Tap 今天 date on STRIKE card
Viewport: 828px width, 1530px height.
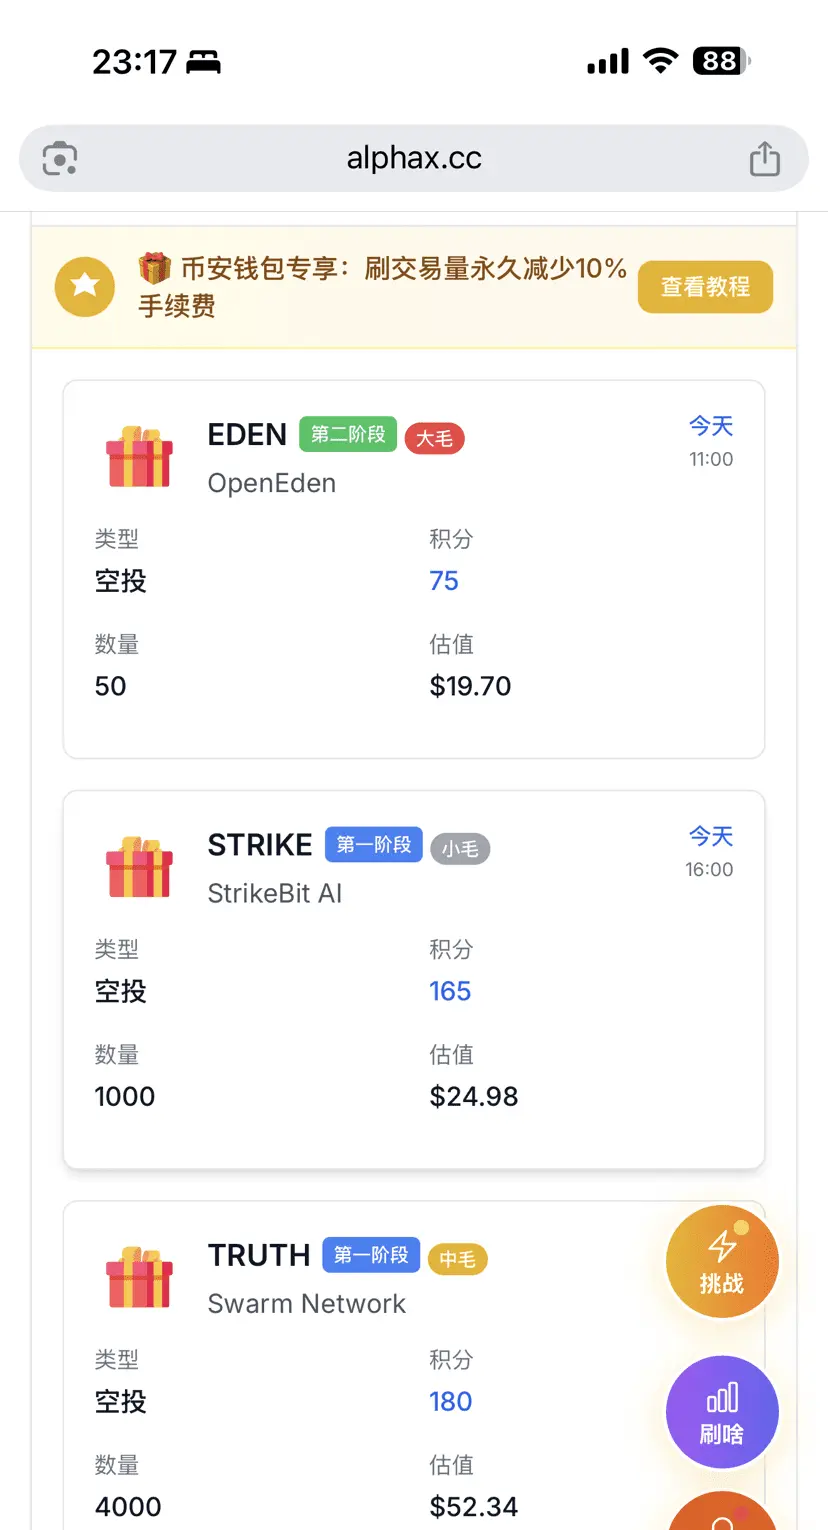pyautogui.click(x=710, y=836)
